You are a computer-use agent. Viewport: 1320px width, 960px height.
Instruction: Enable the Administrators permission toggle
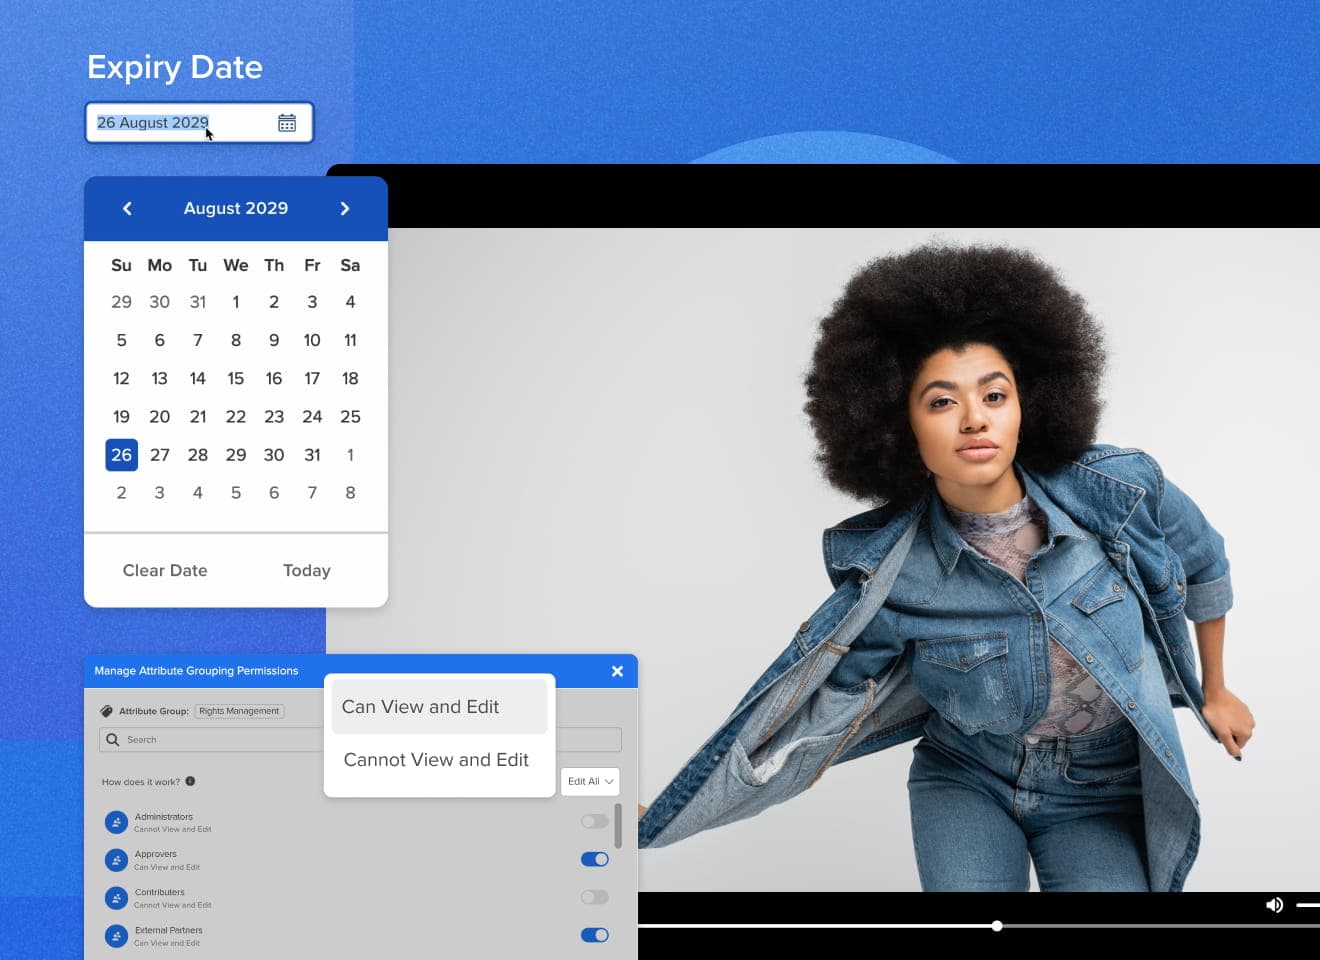[x=595, y=821]
